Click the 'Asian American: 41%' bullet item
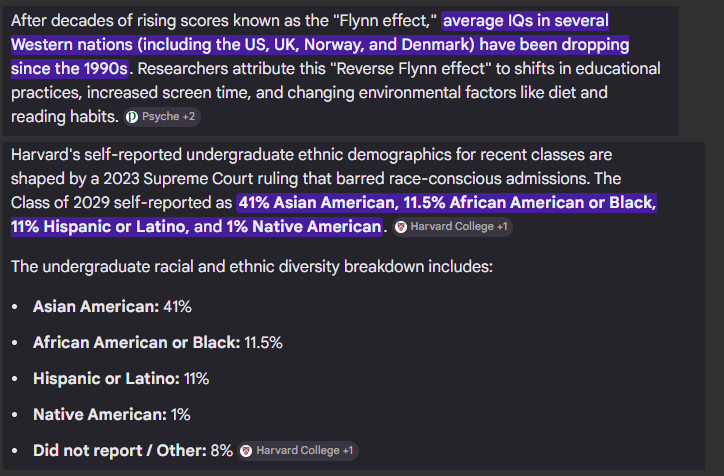Viewport: 724px width, 476px height. click(112, 307)
